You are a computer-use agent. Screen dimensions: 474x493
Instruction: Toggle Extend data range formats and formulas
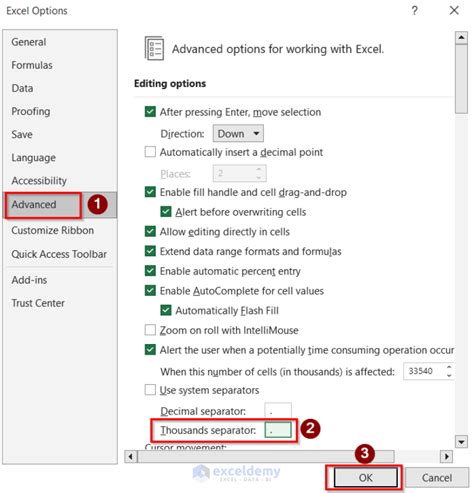click(x=150, y=251)
